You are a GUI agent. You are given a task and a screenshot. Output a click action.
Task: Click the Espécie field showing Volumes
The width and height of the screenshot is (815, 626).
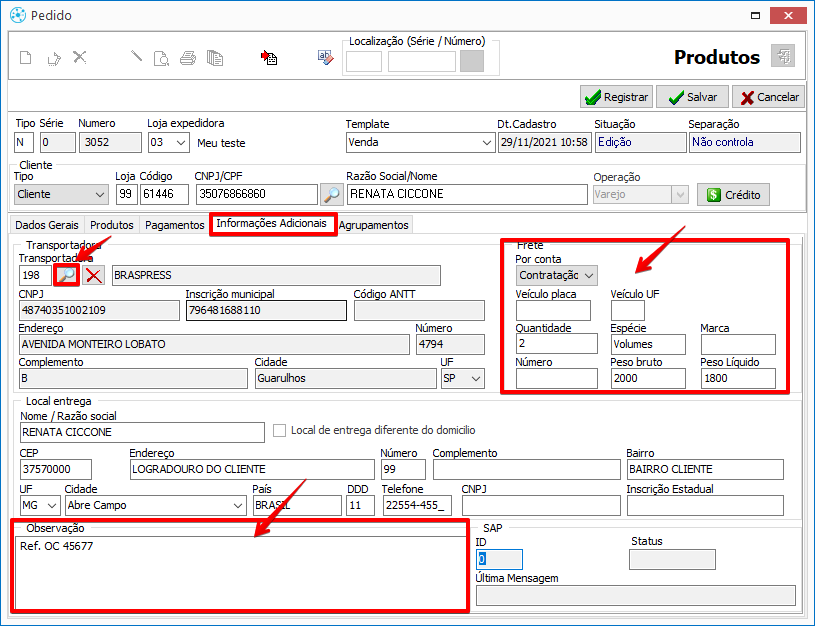tap(648, 344)
